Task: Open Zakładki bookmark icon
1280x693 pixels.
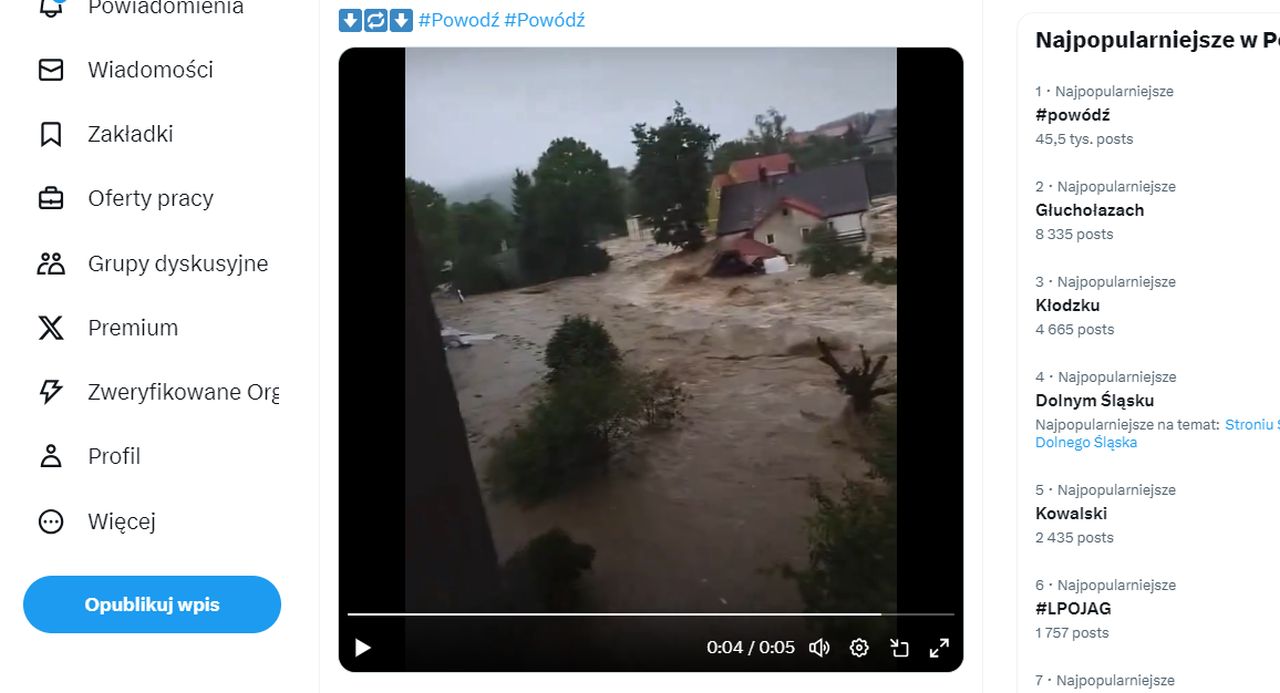Action: [x=50, y=134]
